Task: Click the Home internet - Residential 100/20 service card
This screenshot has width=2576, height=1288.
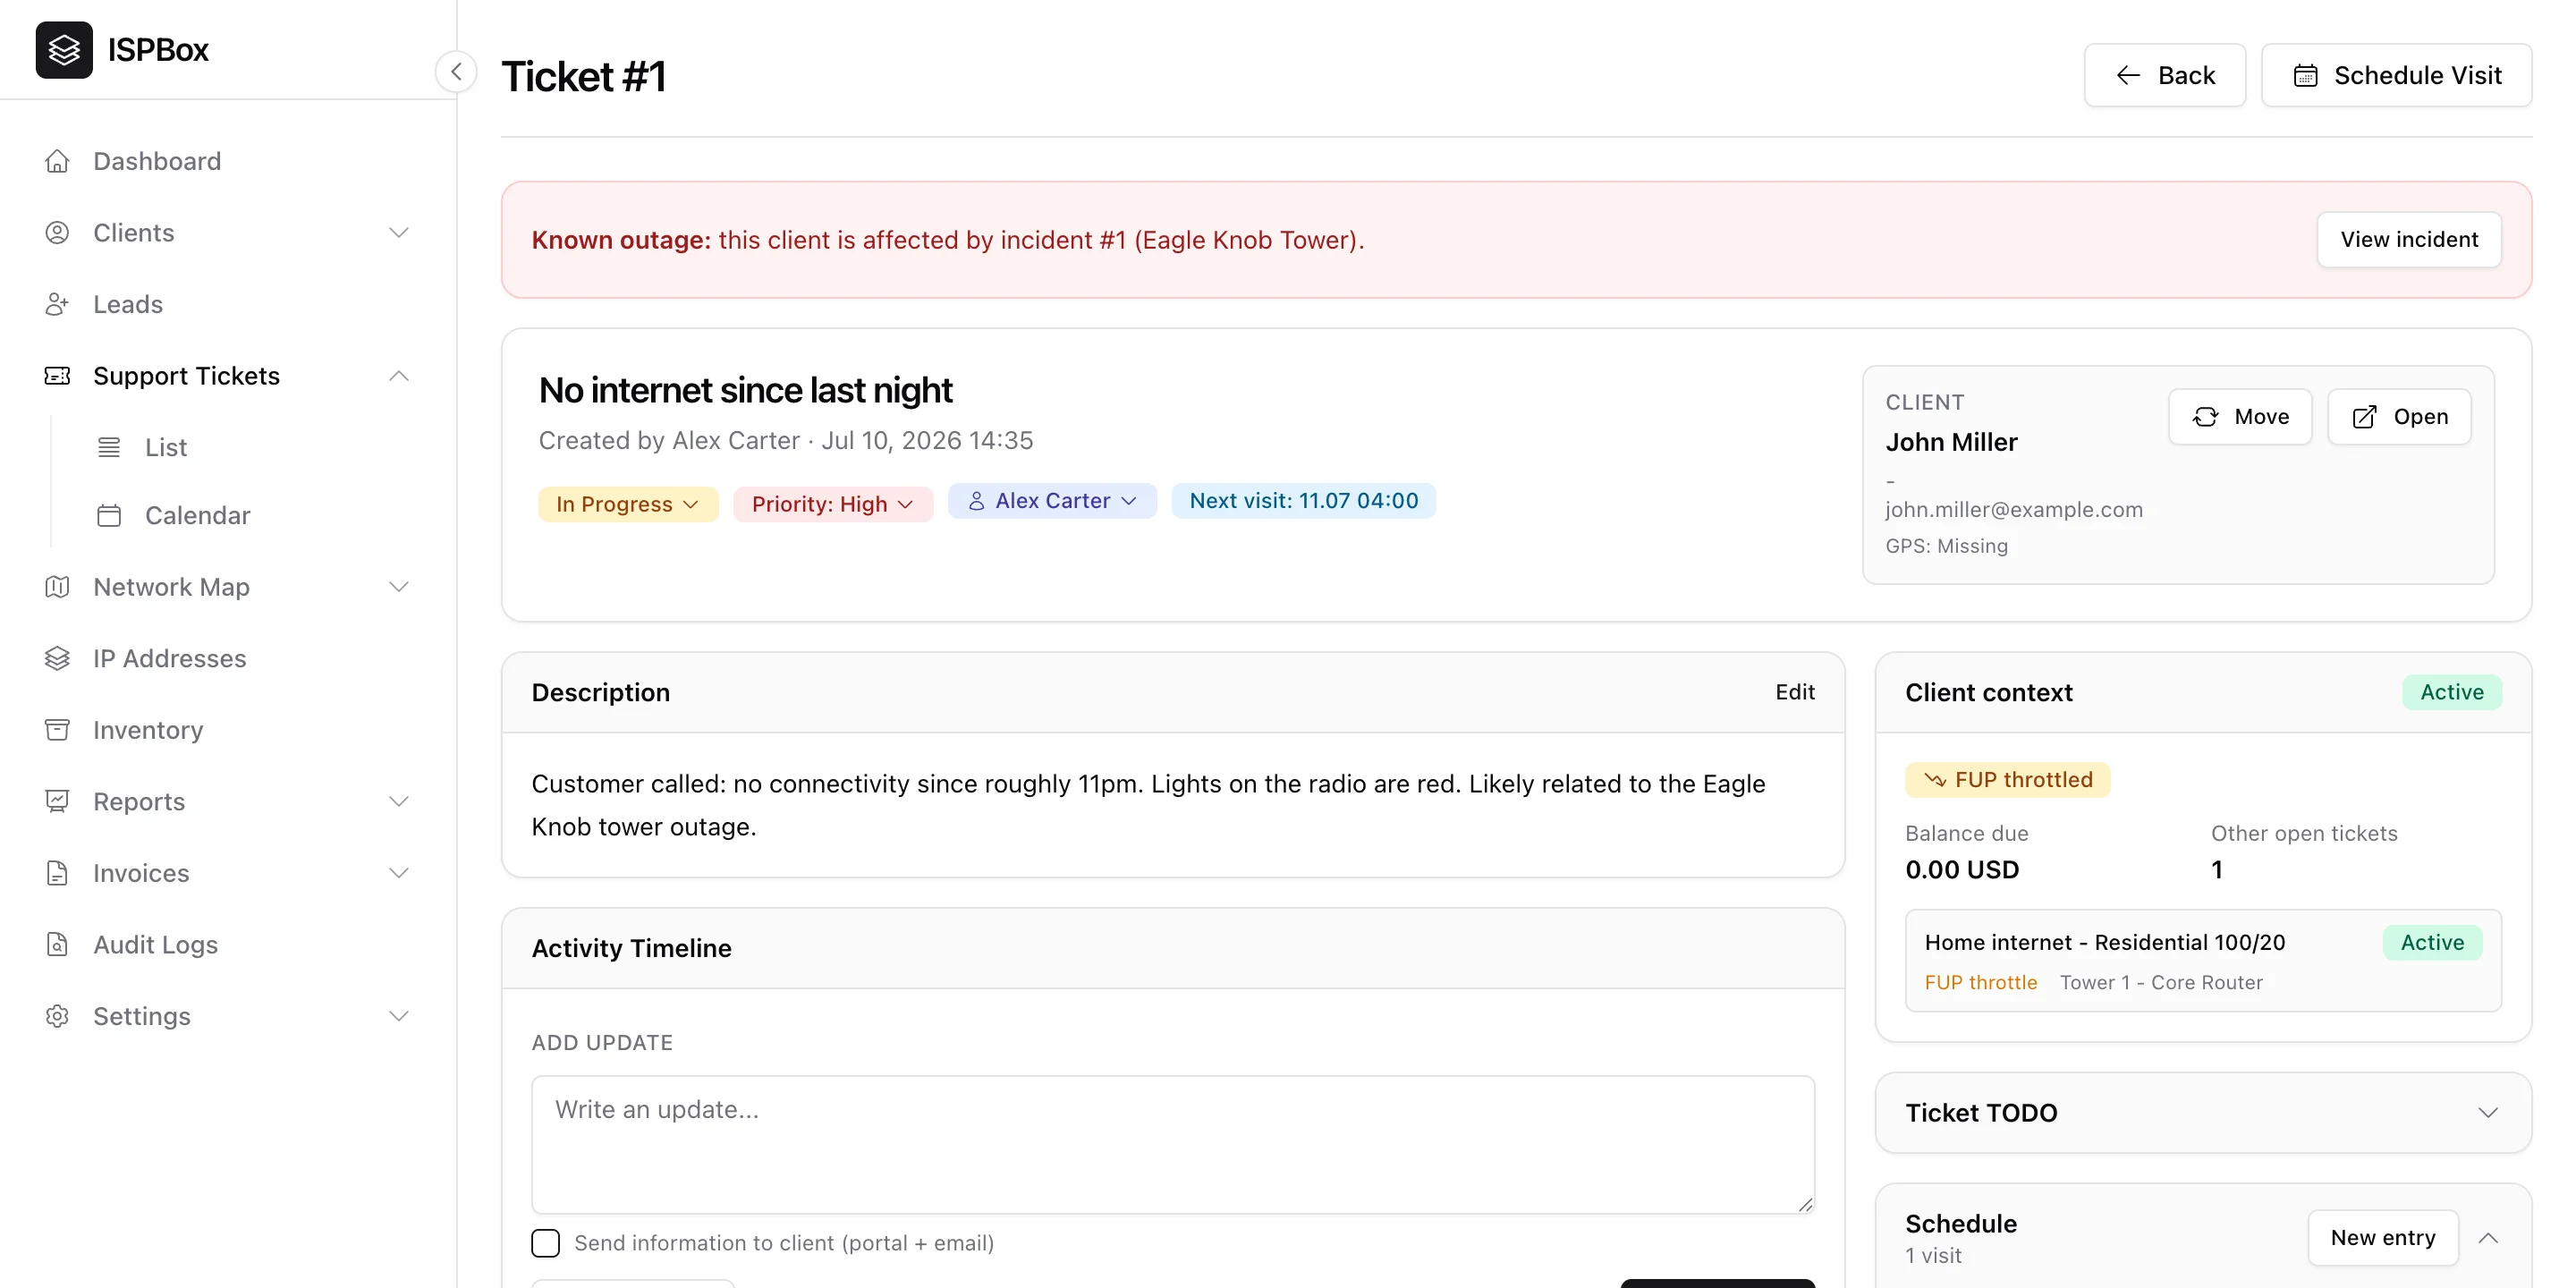Action: point(2203,960)
